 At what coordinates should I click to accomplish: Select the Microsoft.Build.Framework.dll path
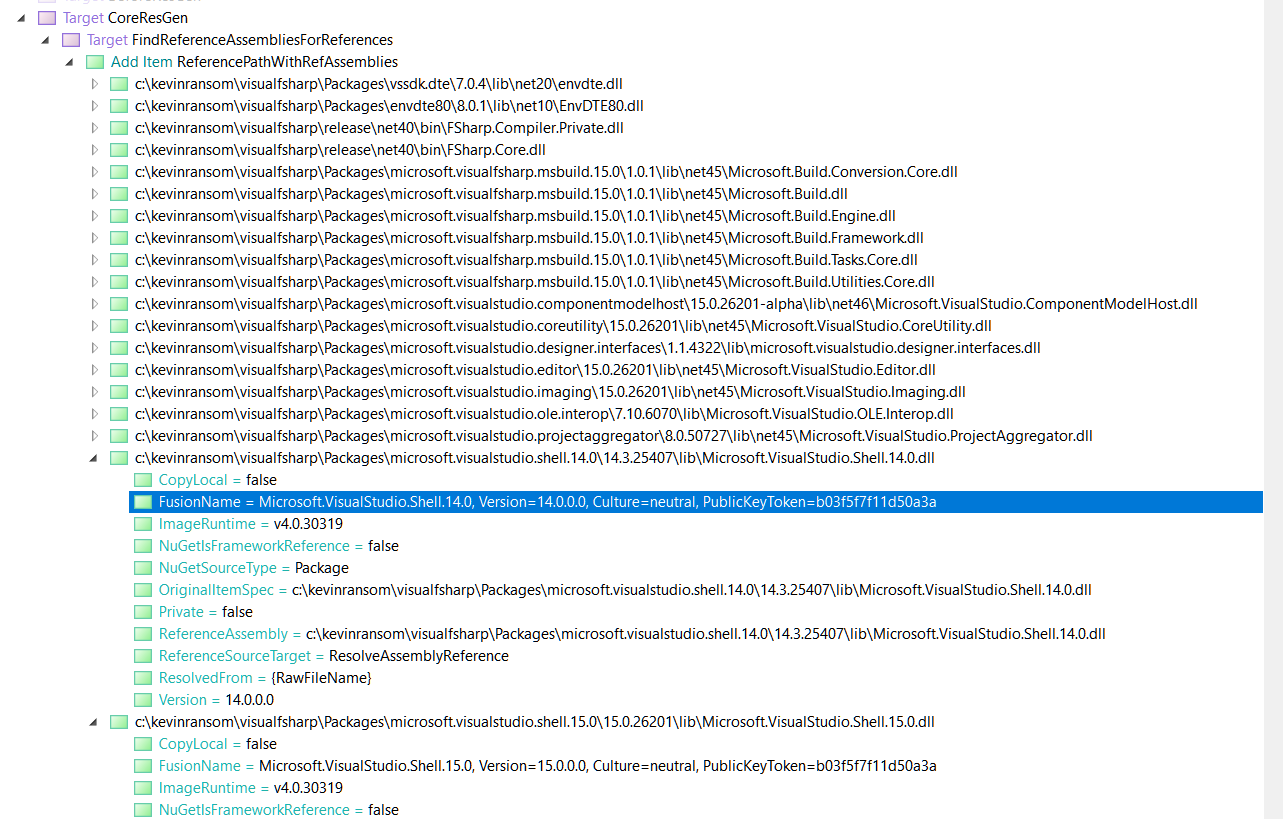529,238
